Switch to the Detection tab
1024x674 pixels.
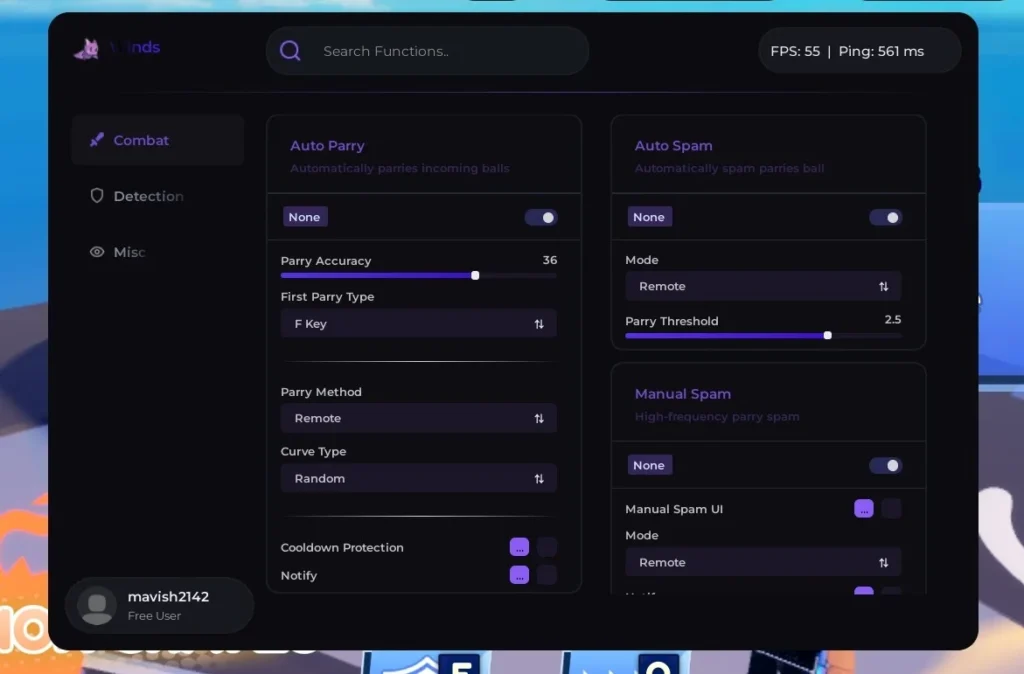pyautogui.click(x=148, y=196)
